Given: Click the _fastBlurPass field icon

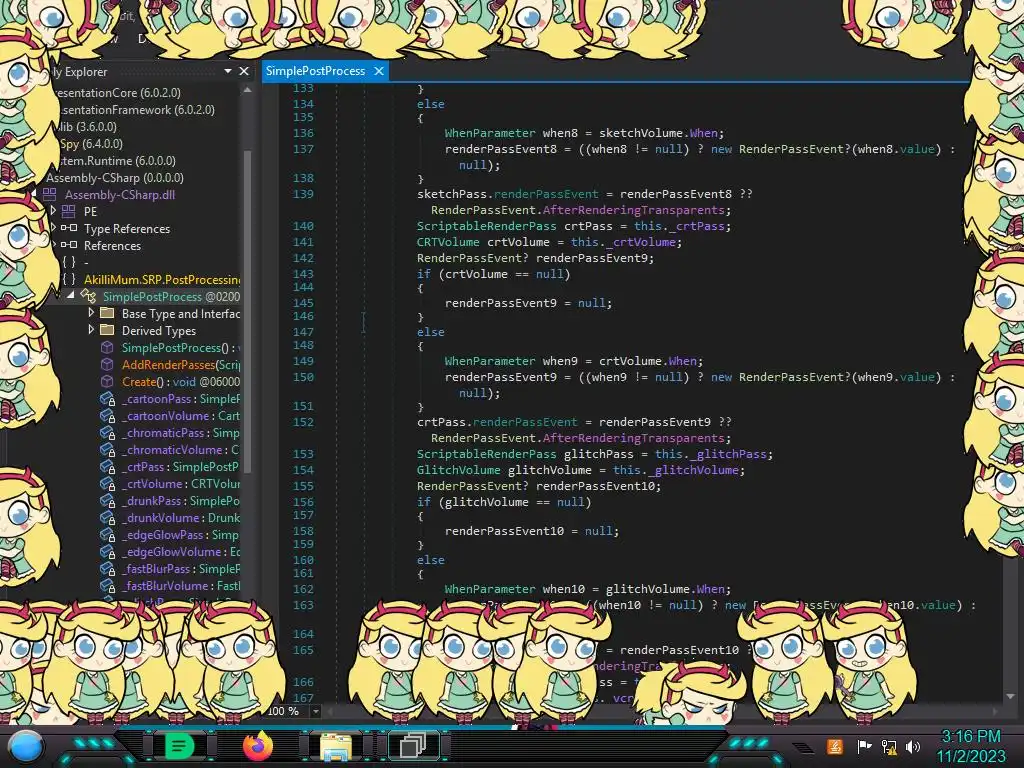Looking at the screenshot, I should (x=108, y=569).
